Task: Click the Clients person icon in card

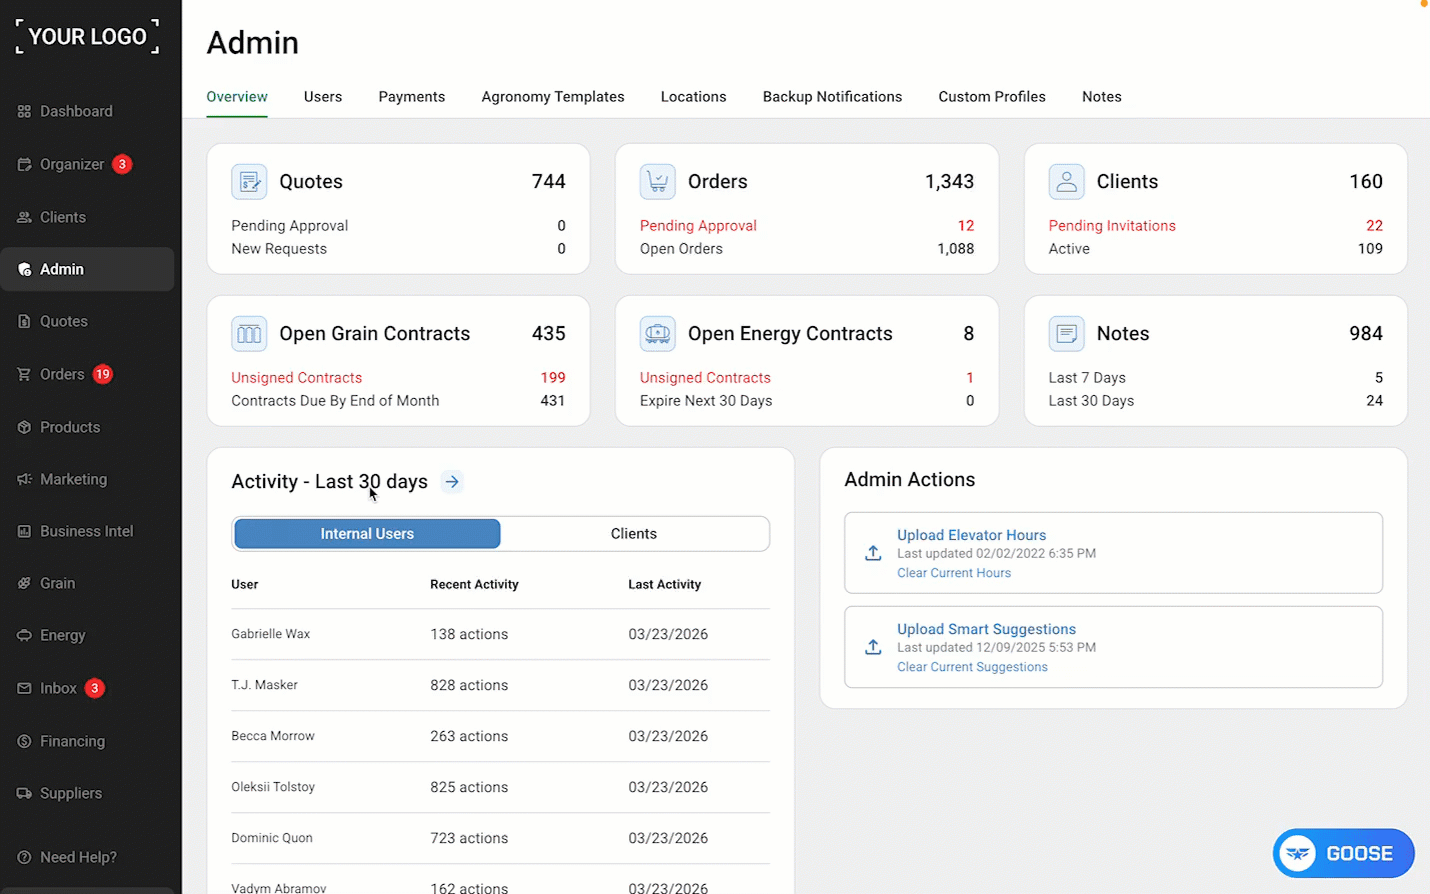Action: click(x=1066, y=182)
